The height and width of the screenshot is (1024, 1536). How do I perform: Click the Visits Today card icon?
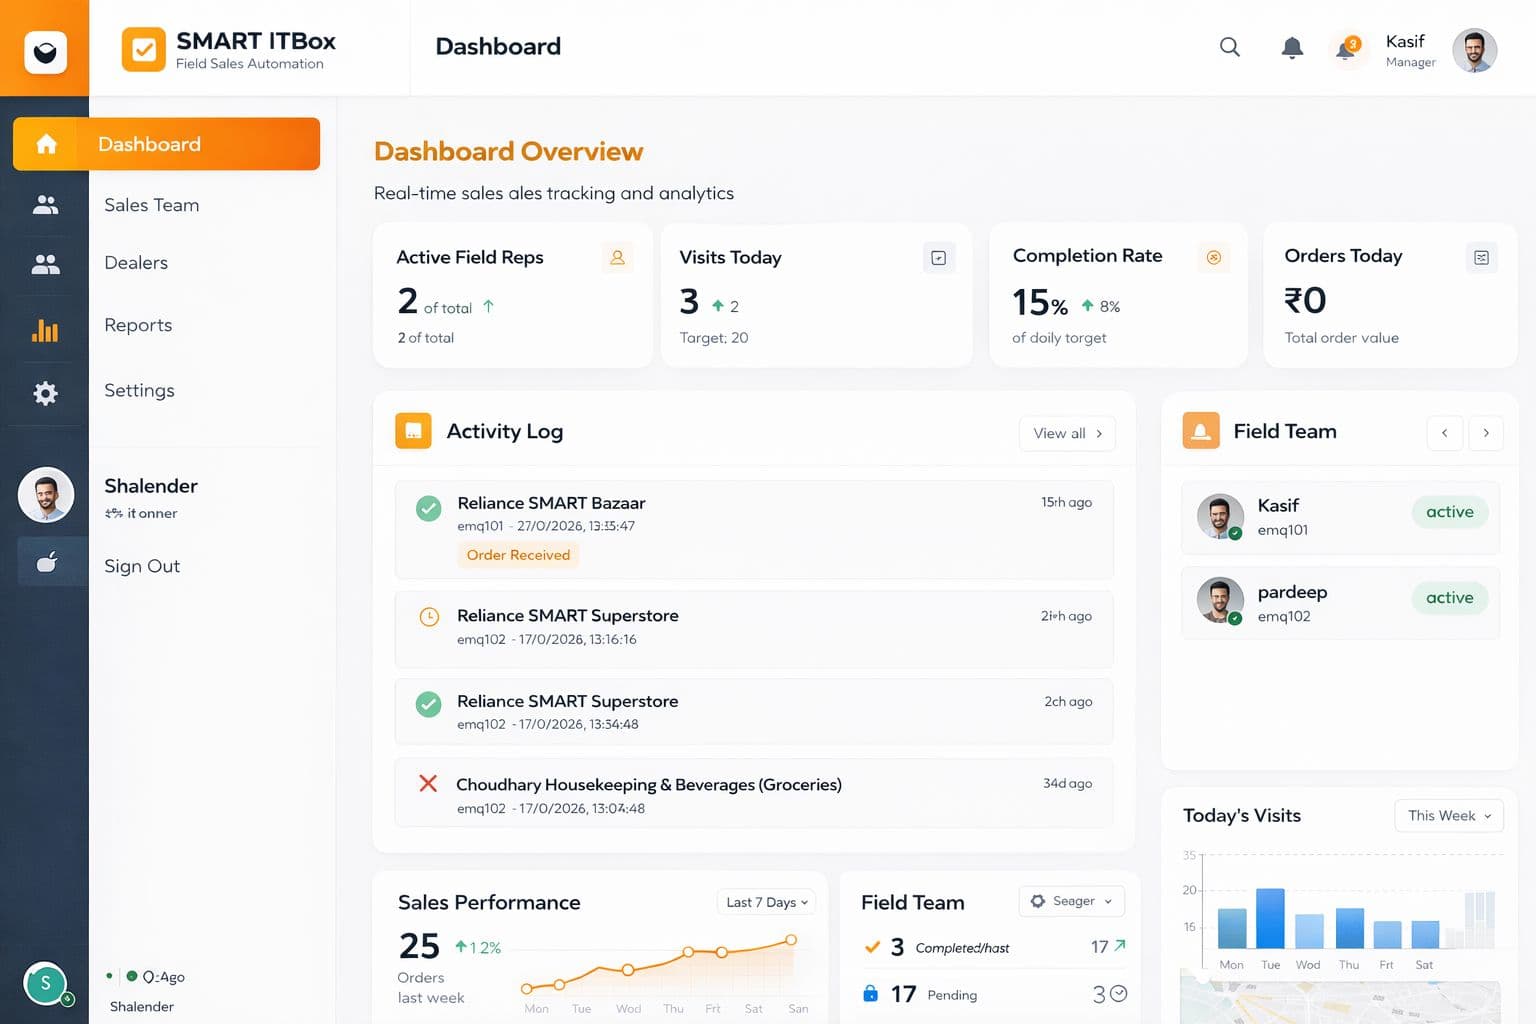(938, 258)
